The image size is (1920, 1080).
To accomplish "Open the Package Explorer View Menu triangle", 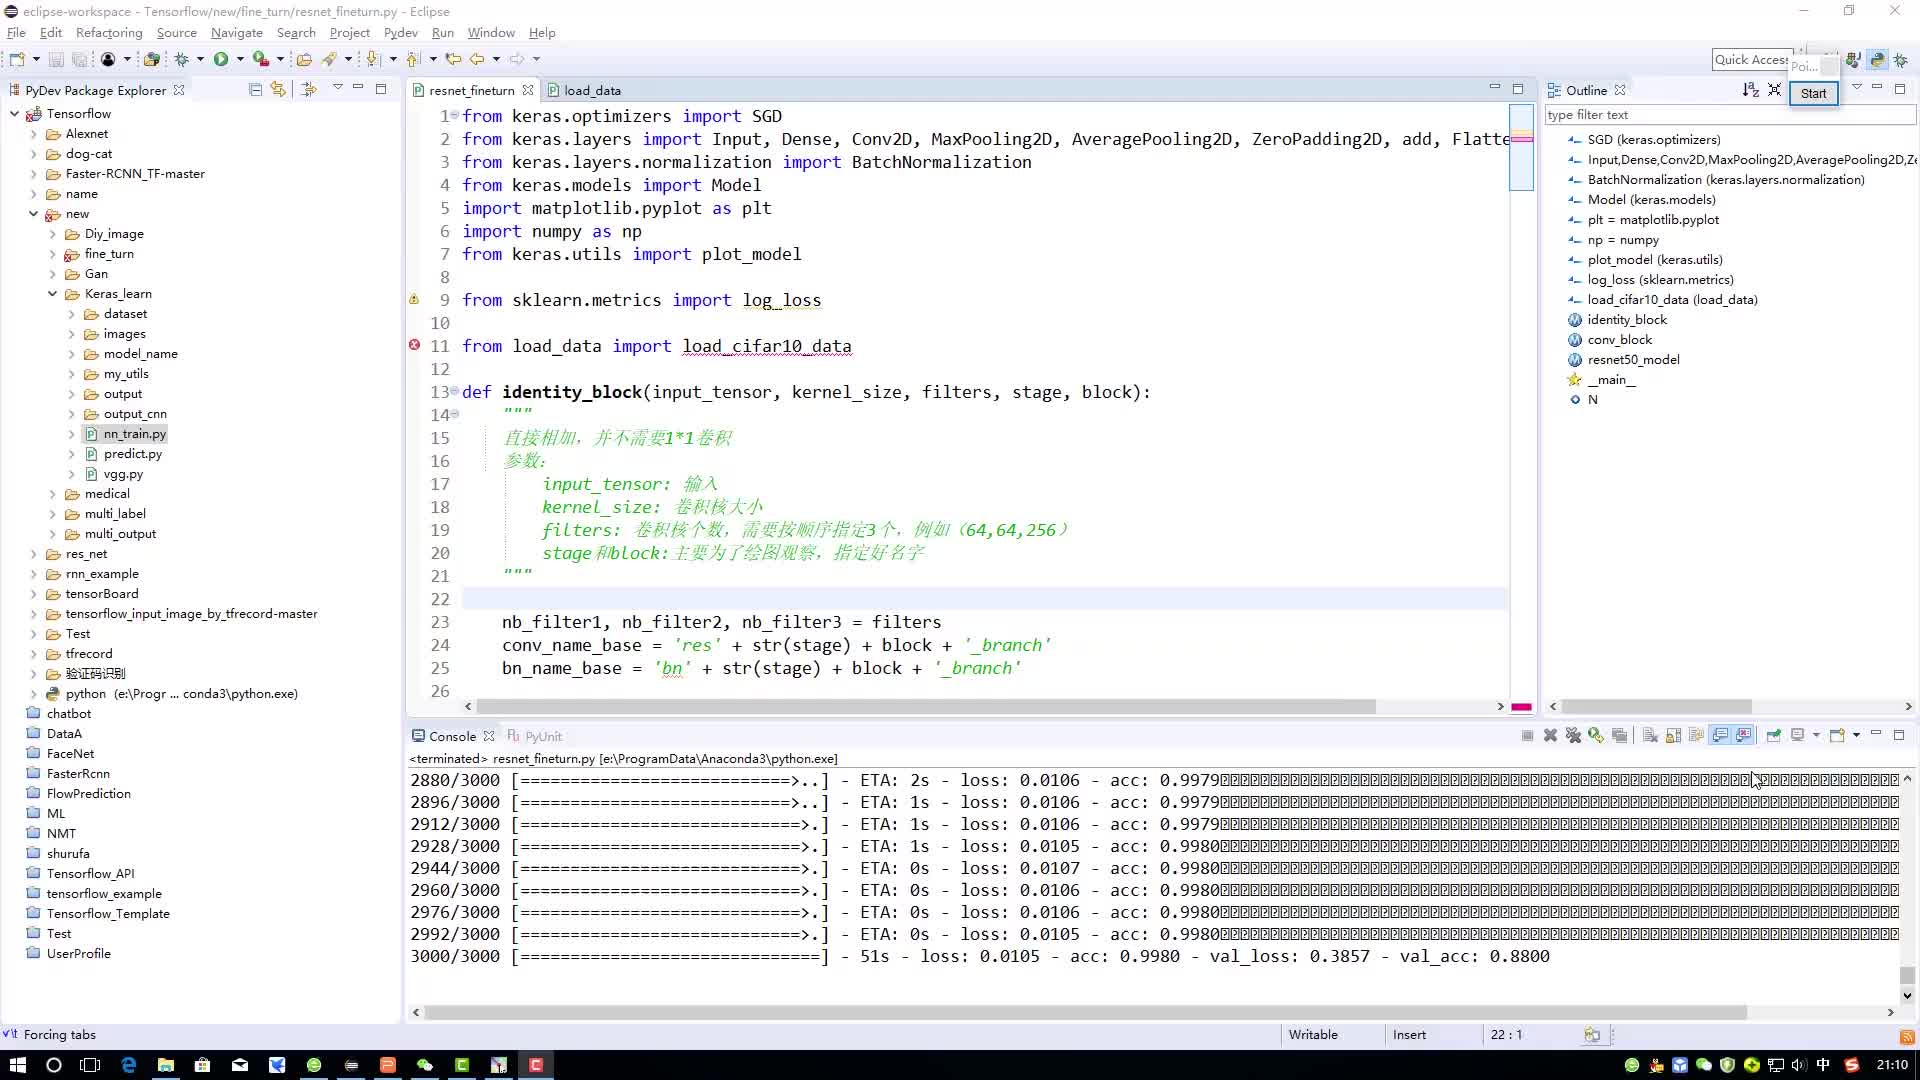I will (x=337, y=89).
